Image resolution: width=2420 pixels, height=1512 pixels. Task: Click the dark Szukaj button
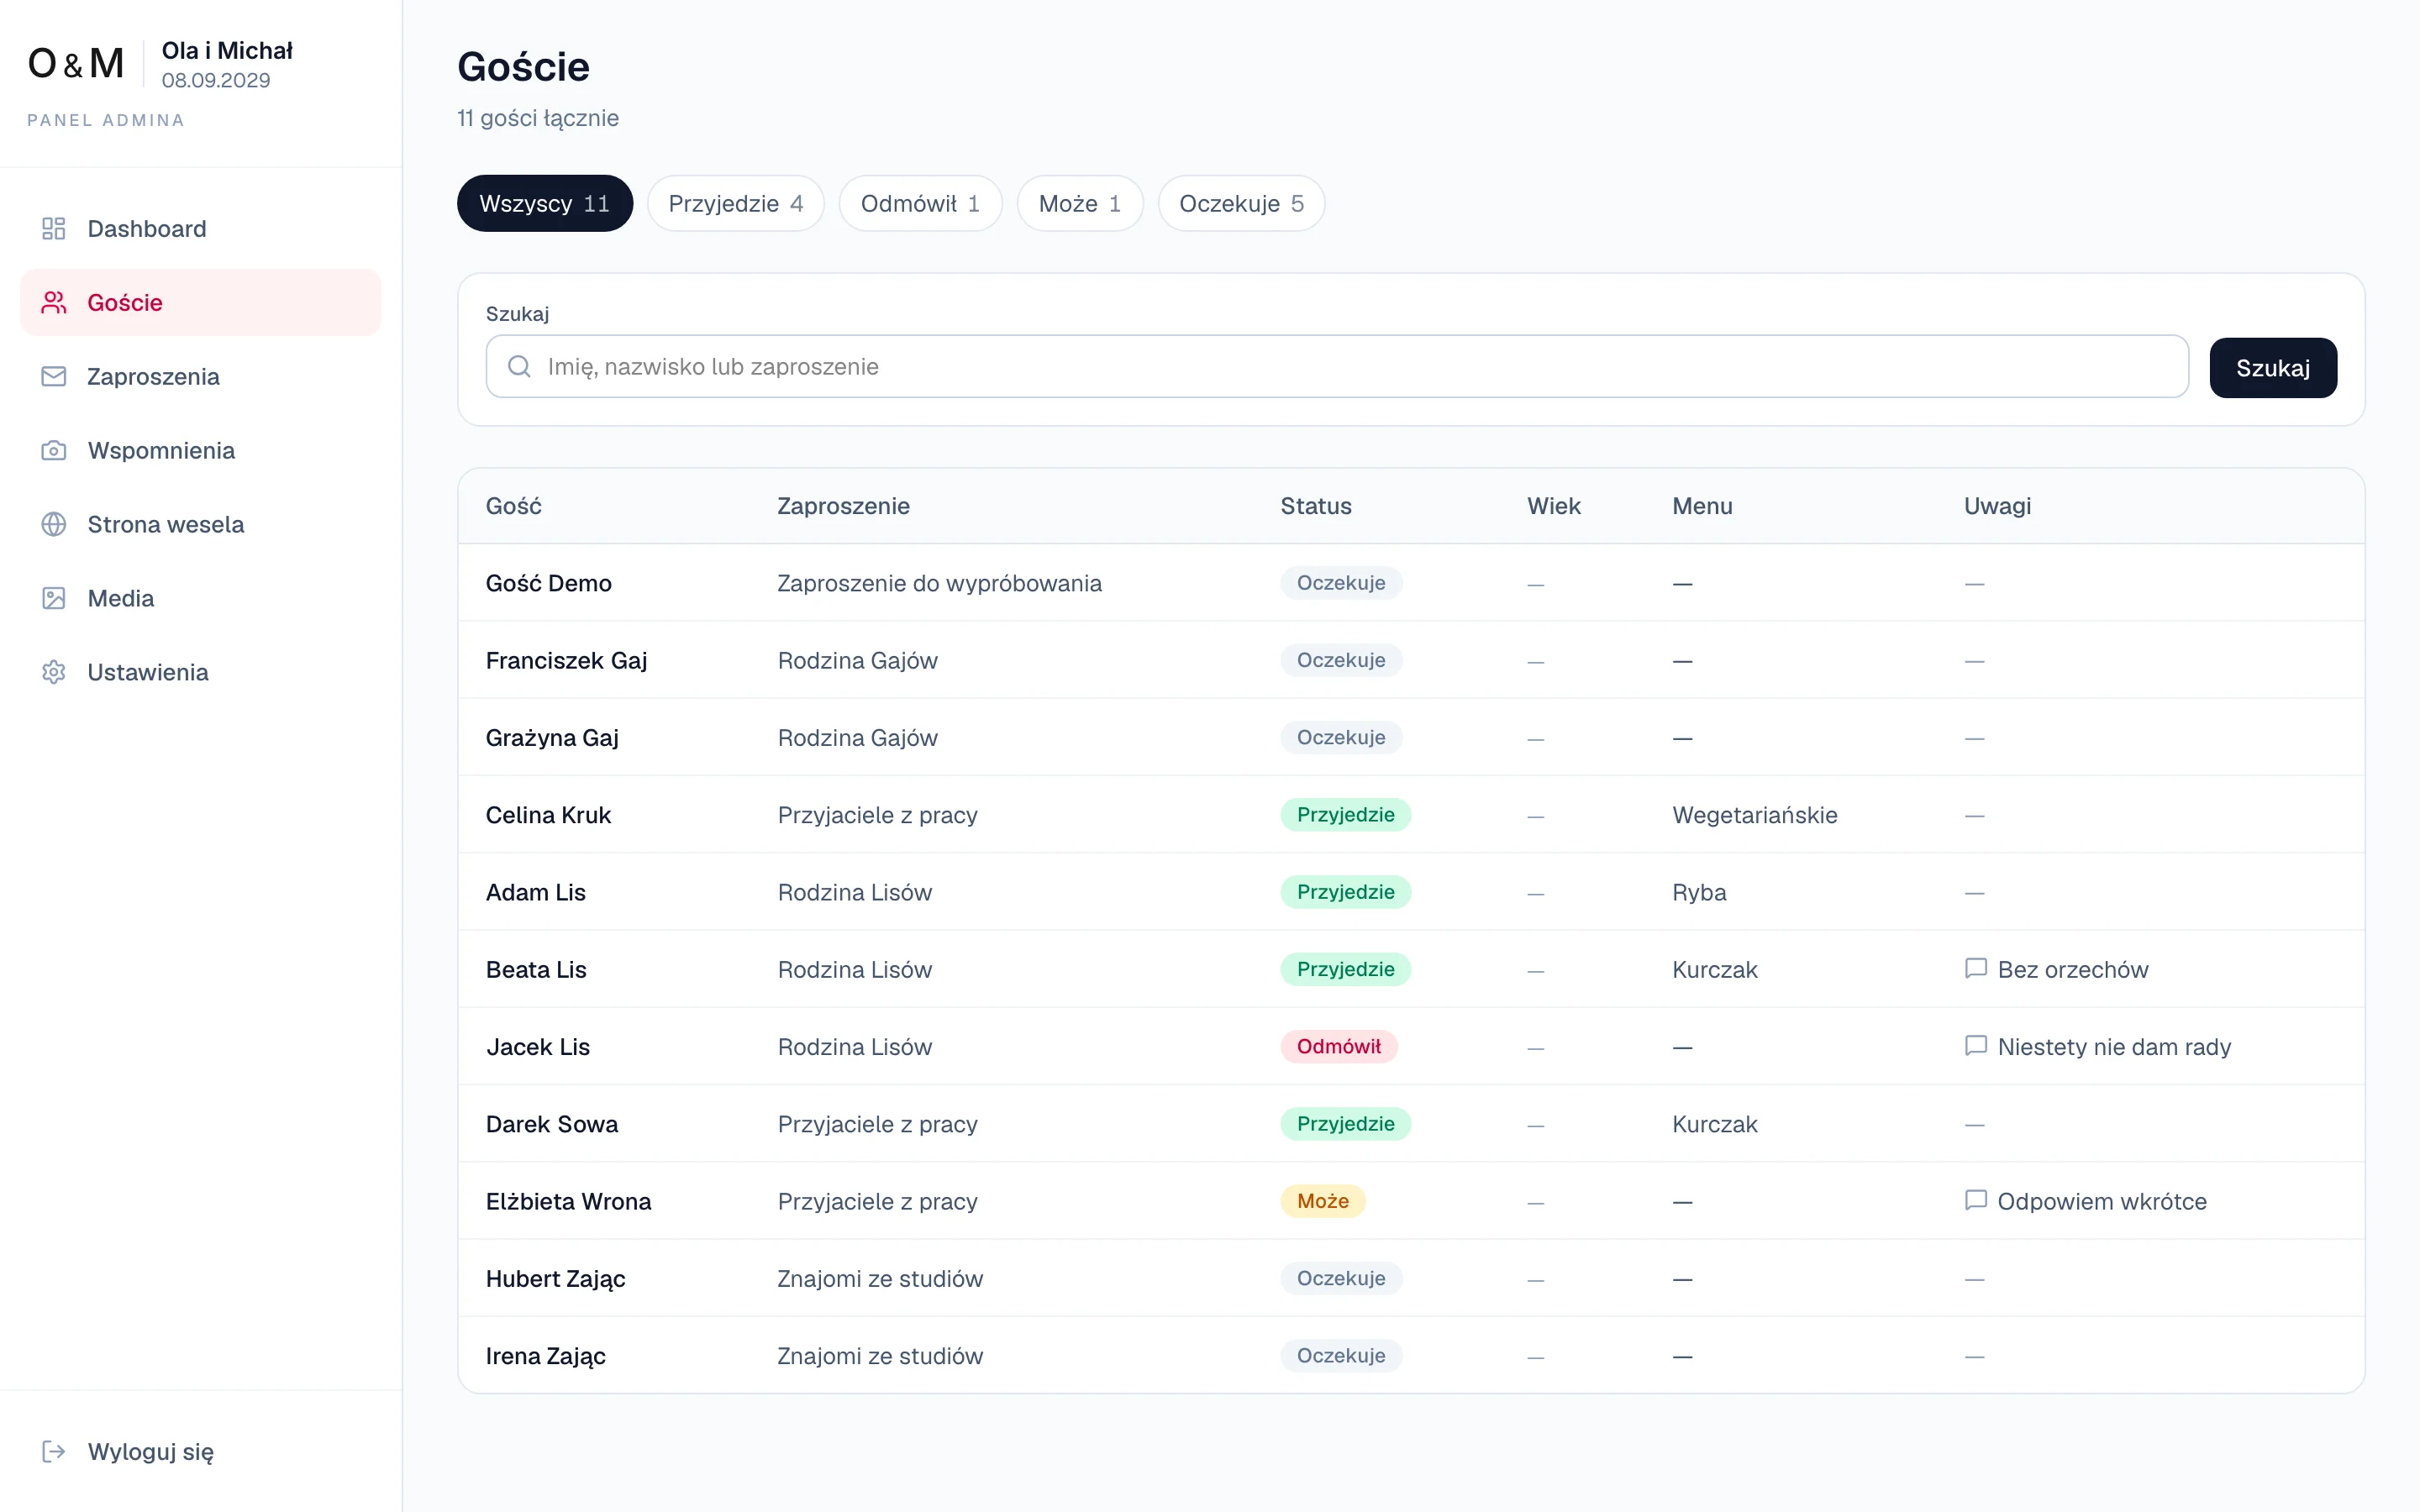point(2272,368)
